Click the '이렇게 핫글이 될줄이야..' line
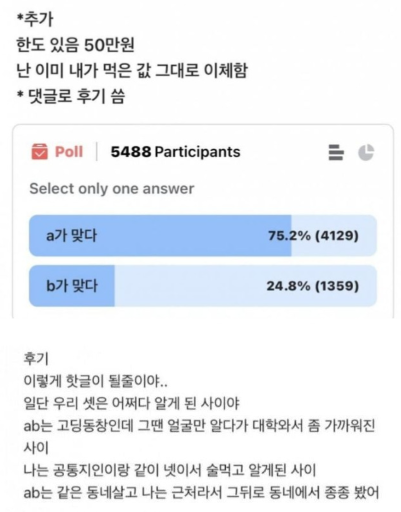 [95, 381]
